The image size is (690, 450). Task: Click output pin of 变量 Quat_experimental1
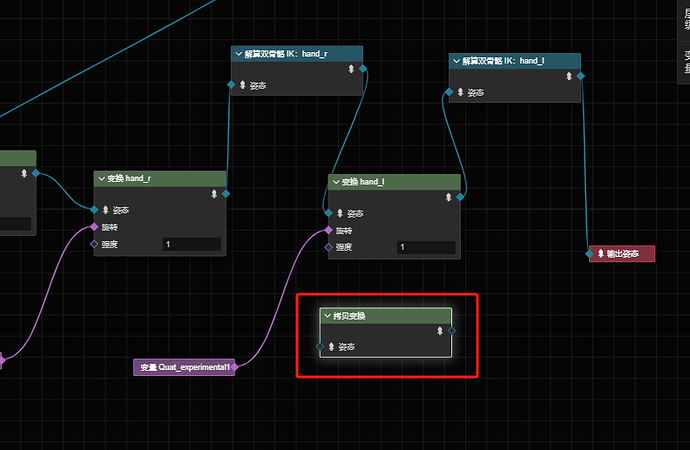tap(235, 366)
